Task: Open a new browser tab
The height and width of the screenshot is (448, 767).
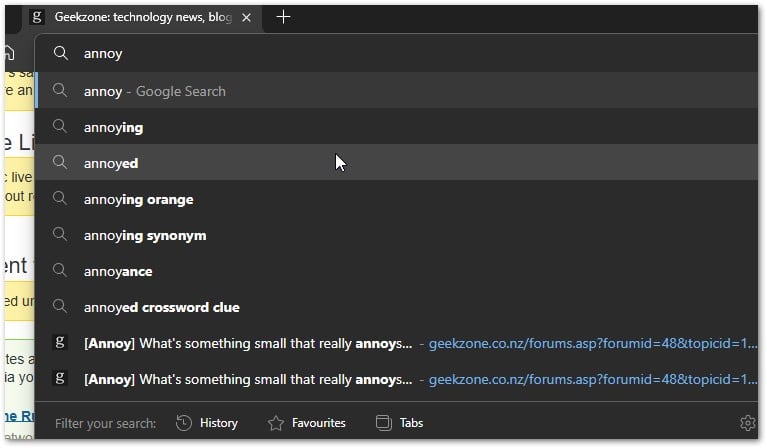Action: coord(283,17)
